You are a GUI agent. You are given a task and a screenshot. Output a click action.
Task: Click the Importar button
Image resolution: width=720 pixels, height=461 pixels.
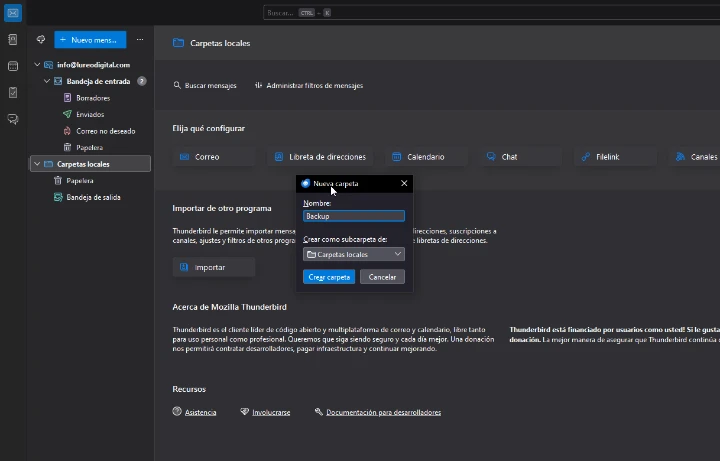pos(214,267)
